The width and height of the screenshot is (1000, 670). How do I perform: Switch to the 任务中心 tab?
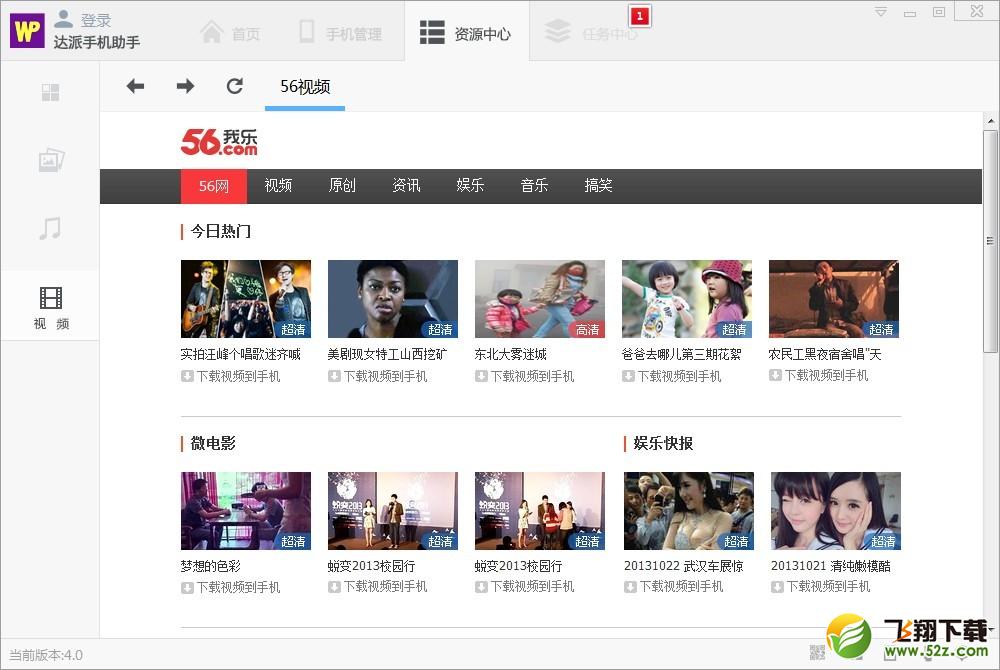(591, 32)
